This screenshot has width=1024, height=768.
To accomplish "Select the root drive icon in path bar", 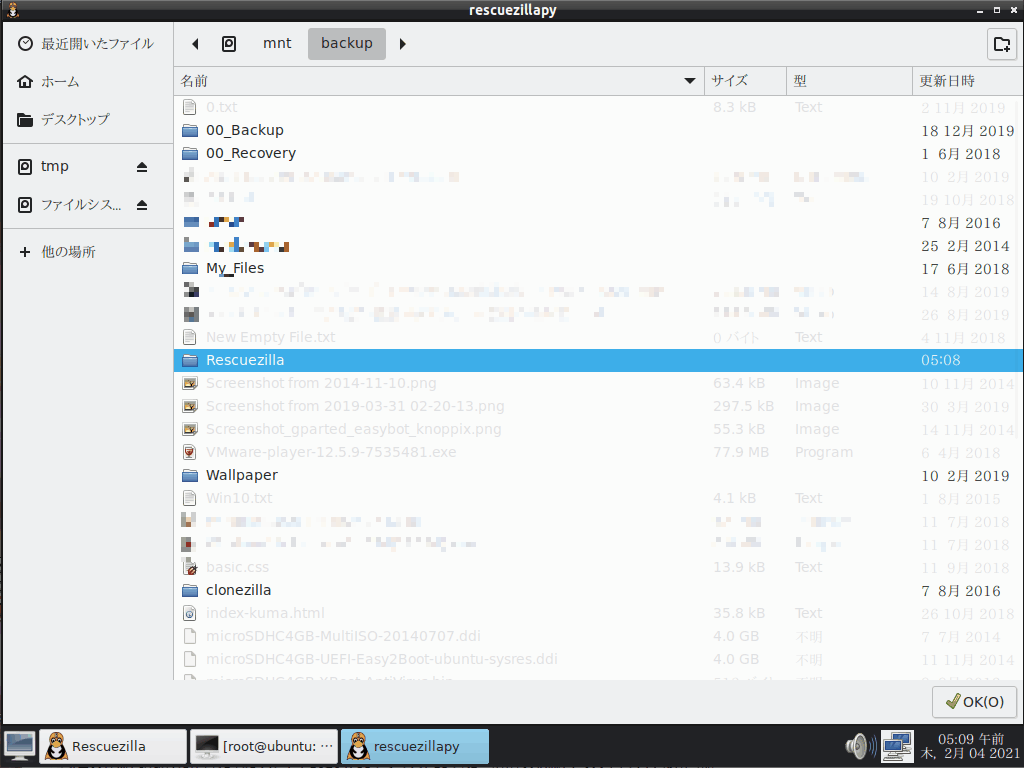I will point(229,44).
